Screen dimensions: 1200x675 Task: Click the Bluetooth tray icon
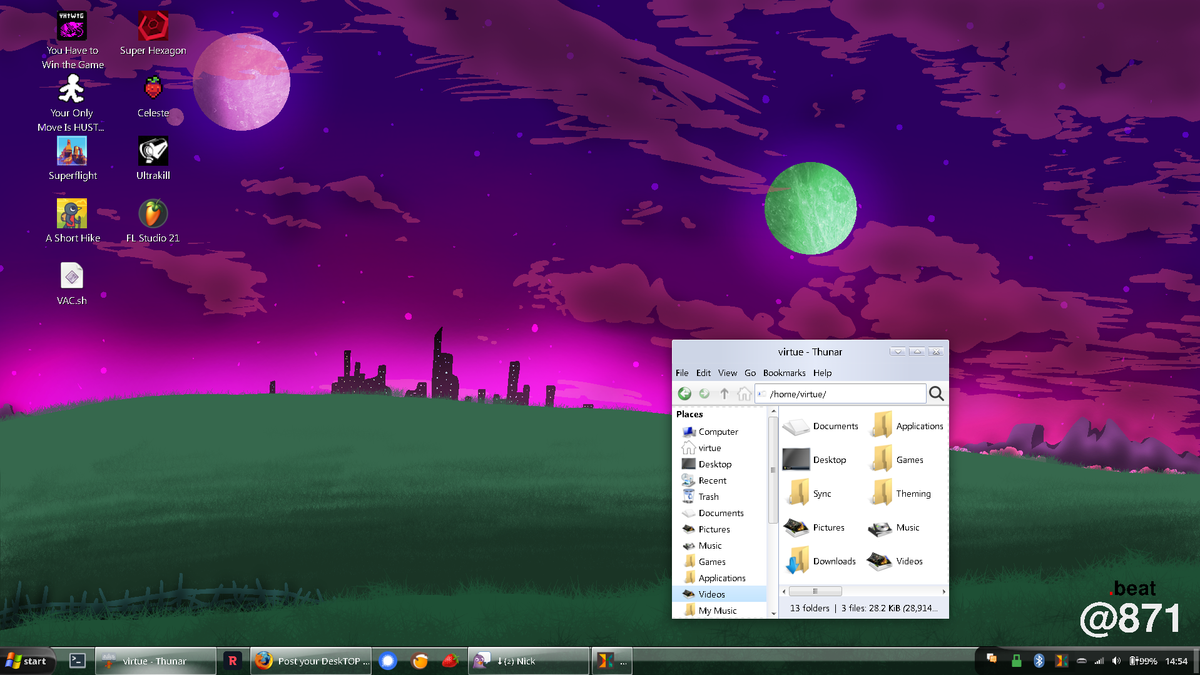[1038, 661]
